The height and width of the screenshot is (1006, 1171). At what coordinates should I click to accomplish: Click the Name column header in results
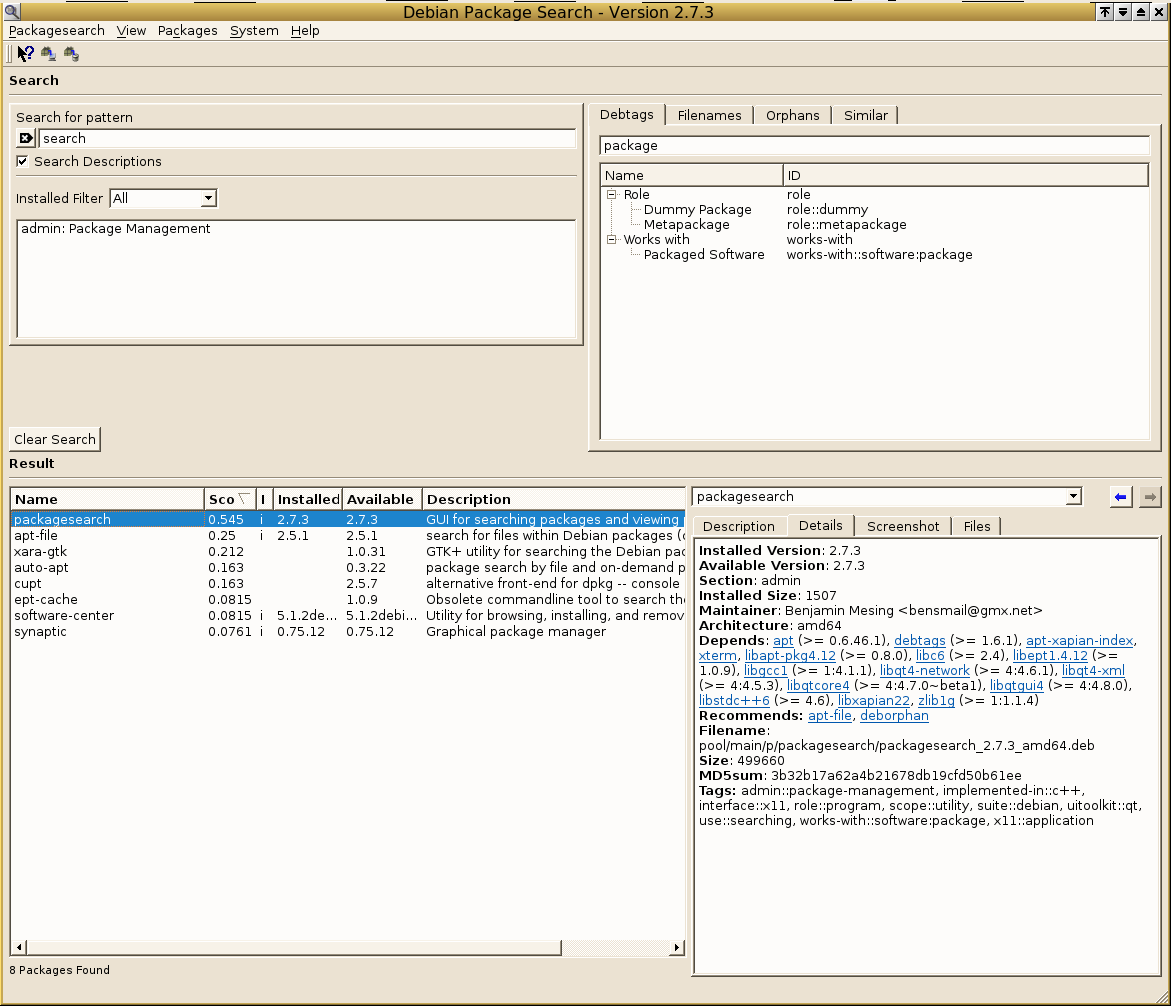coord(108,499)
